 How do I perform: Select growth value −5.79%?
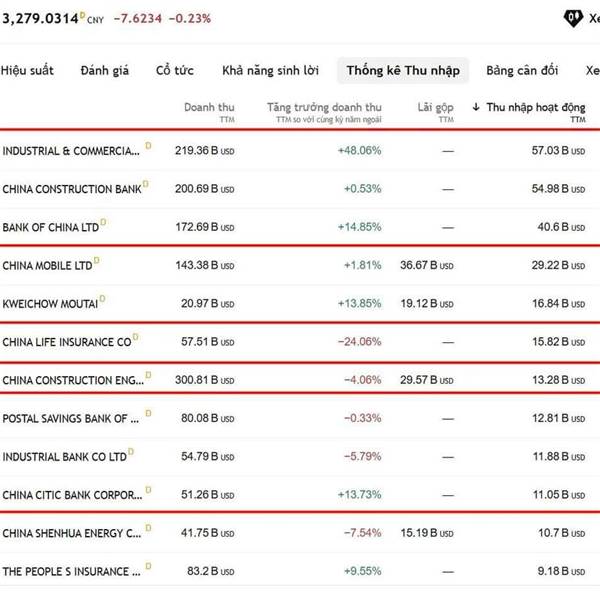coord(362,457)
